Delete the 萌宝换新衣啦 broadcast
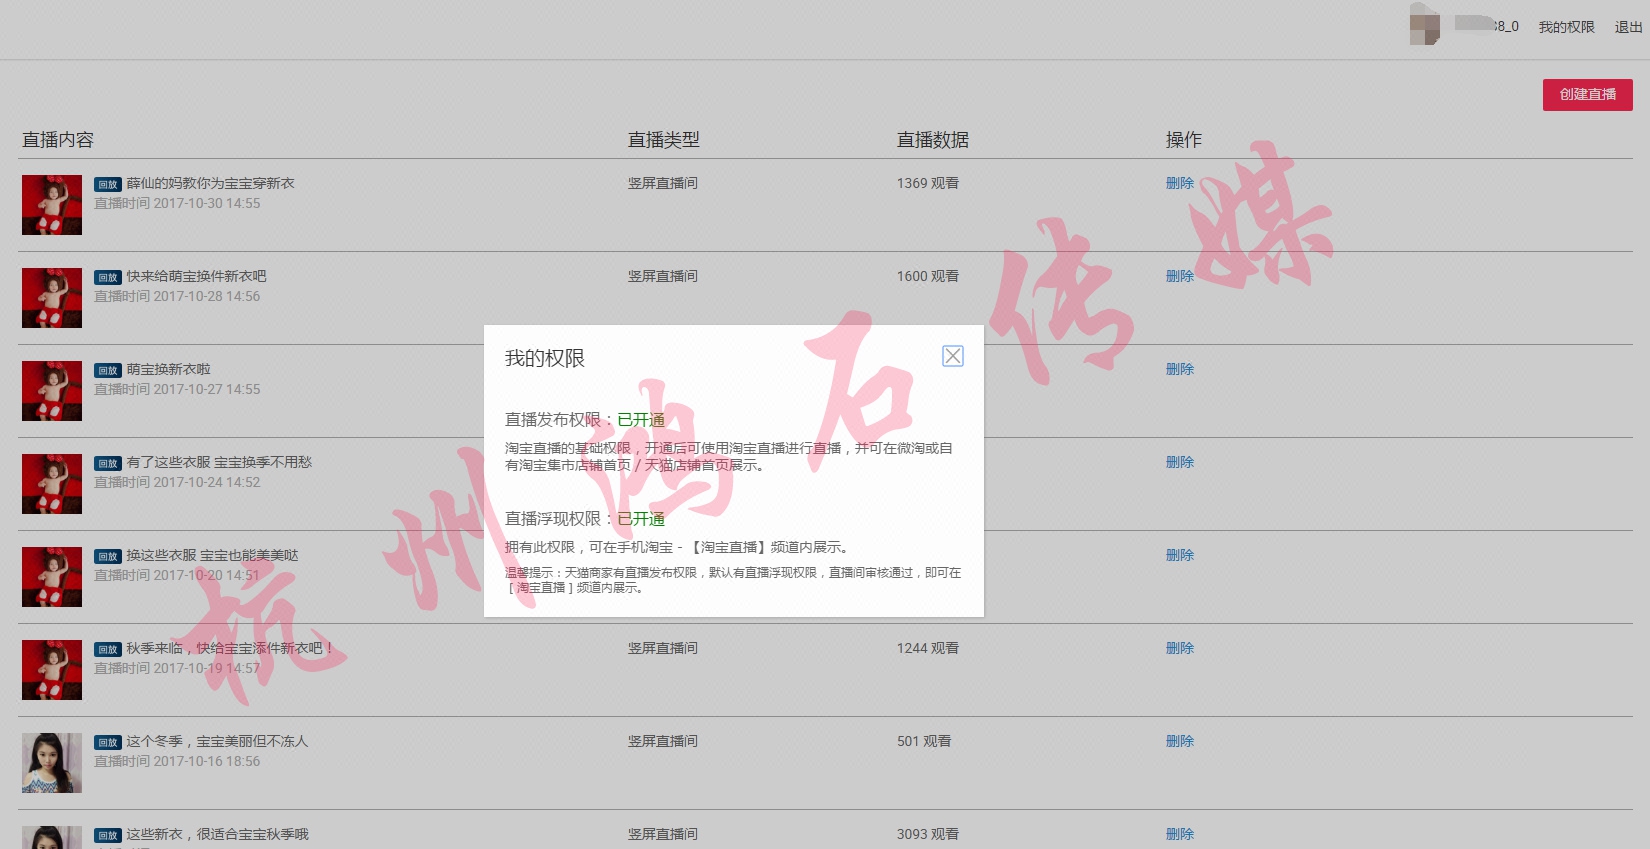The width and height of the screenshot is (1650, 849). click(1180, 369)
